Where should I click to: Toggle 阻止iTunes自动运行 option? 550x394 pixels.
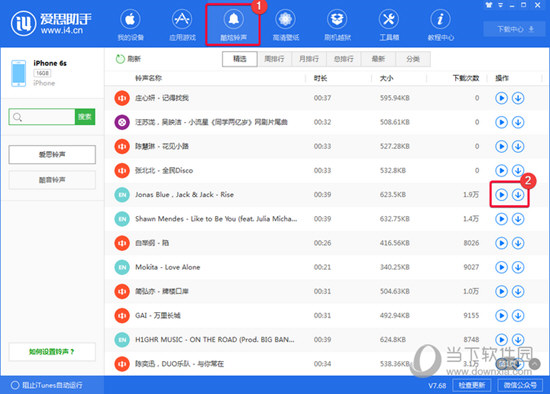(x=15, y=385)
